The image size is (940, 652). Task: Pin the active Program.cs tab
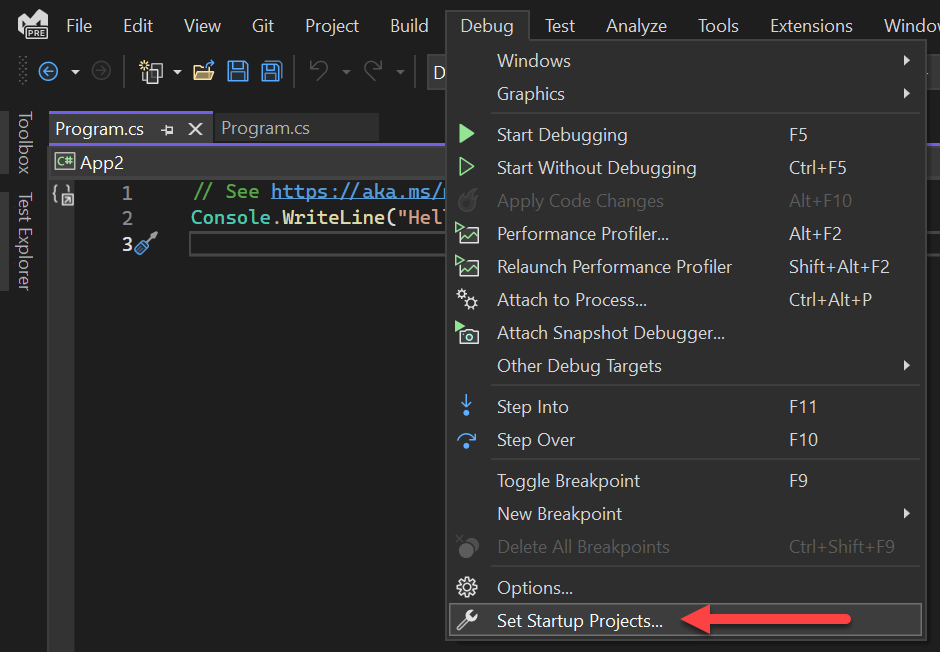pyautogui.click(x=167, y=129)
